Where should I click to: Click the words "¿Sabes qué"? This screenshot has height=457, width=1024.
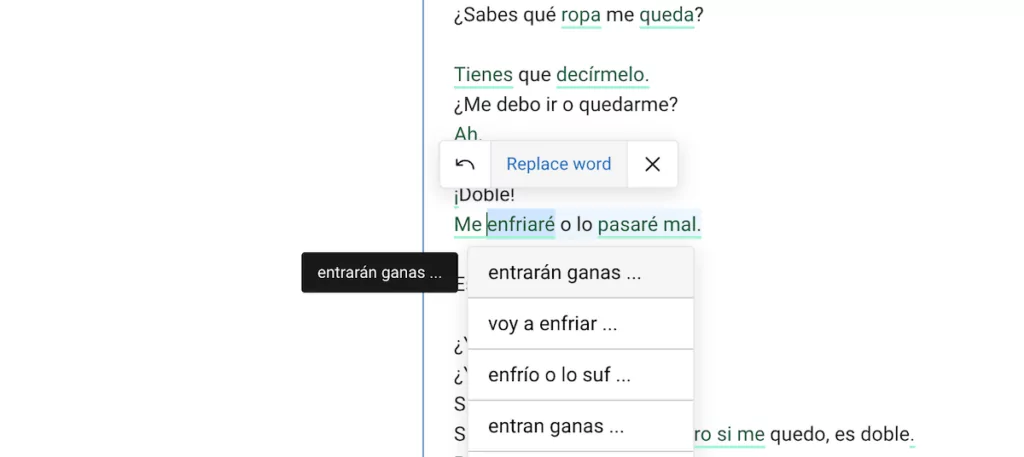coord(505,15)
